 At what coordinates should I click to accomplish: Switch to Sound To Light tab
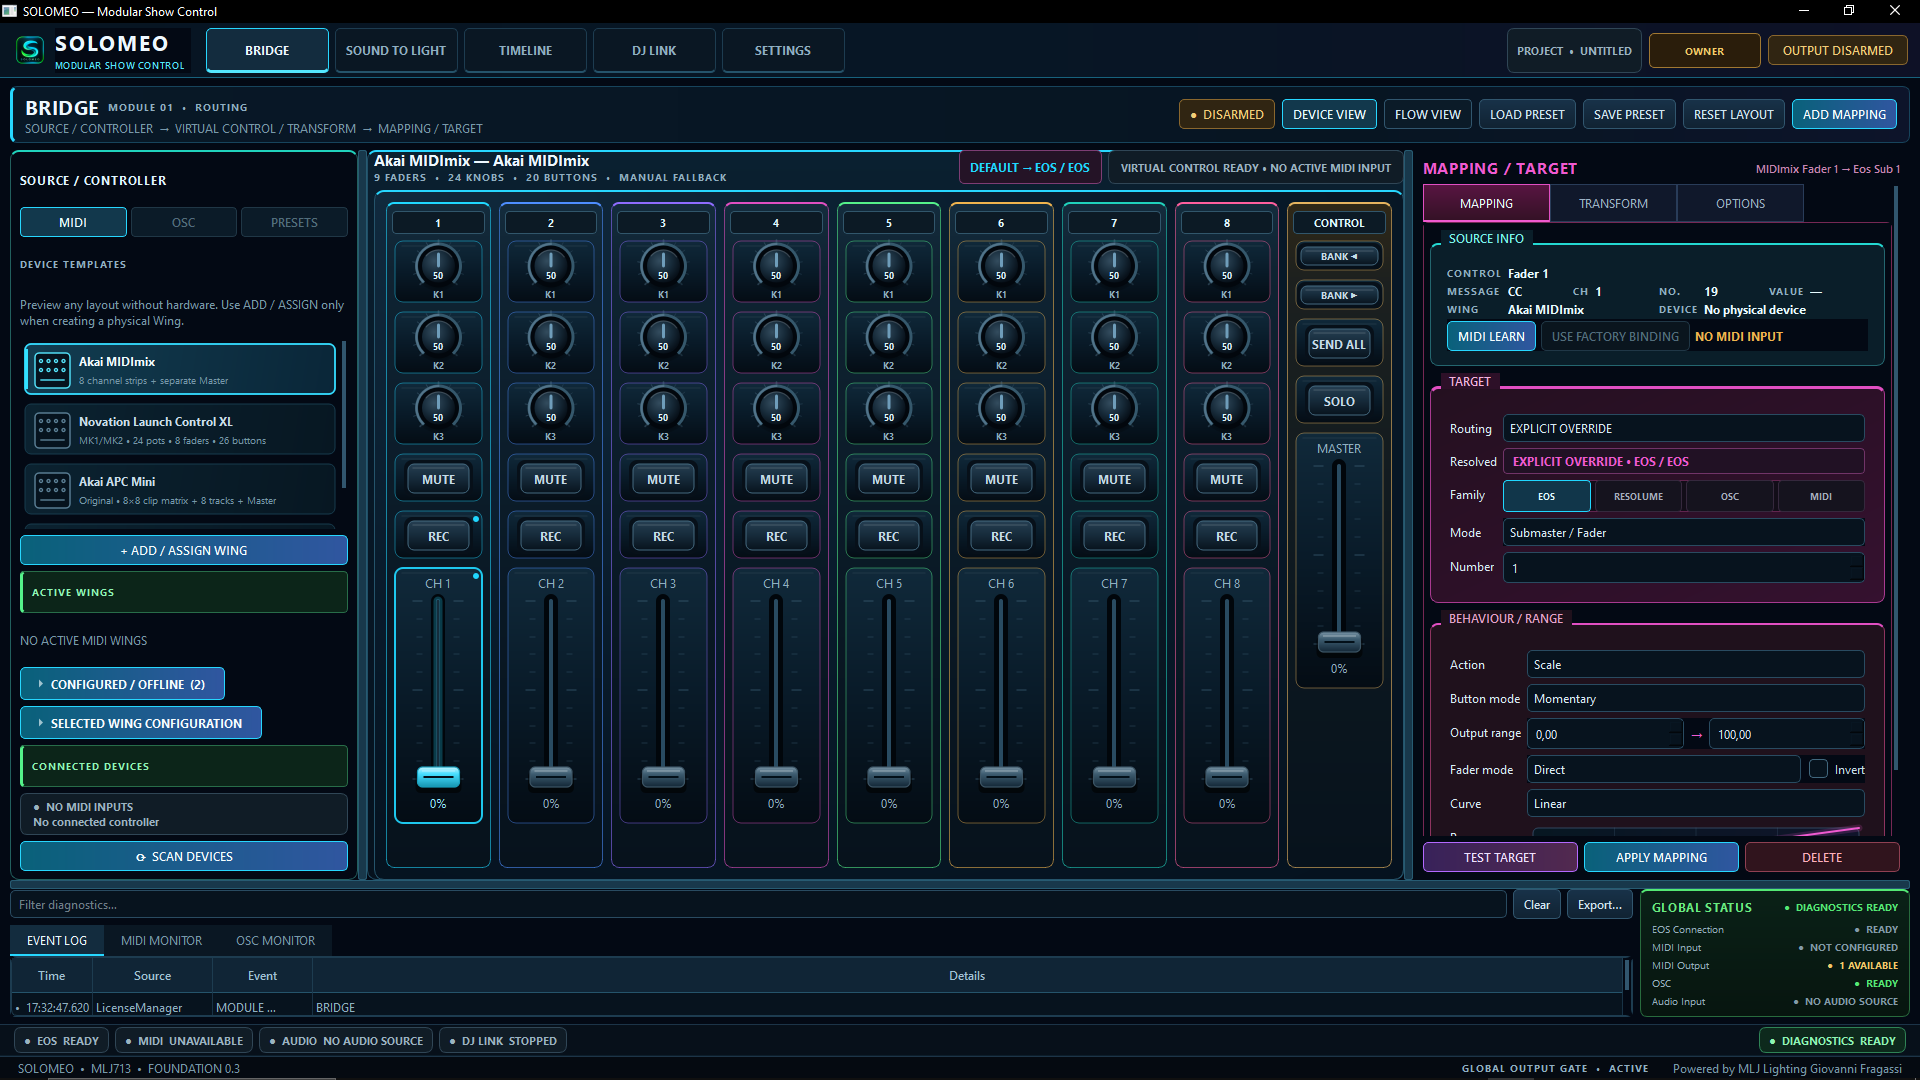[396, 50]
